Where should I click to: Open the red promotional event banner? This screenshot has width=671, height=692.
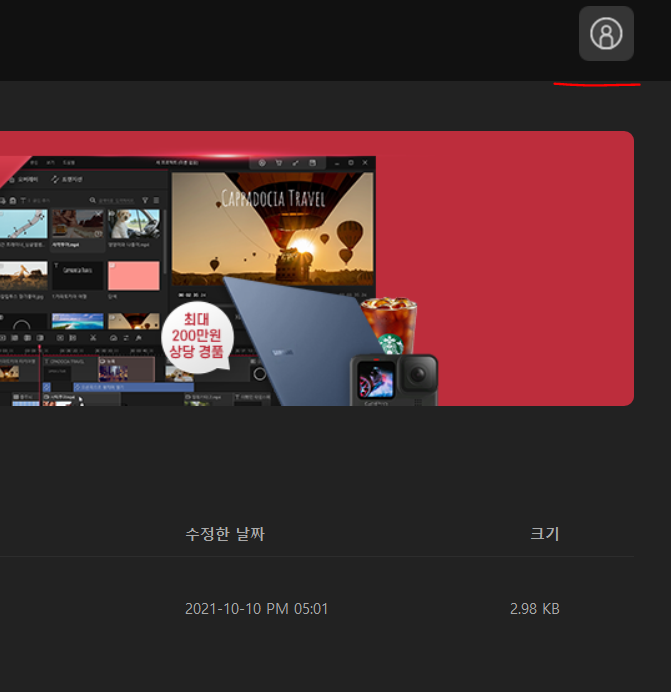point(317,268)
